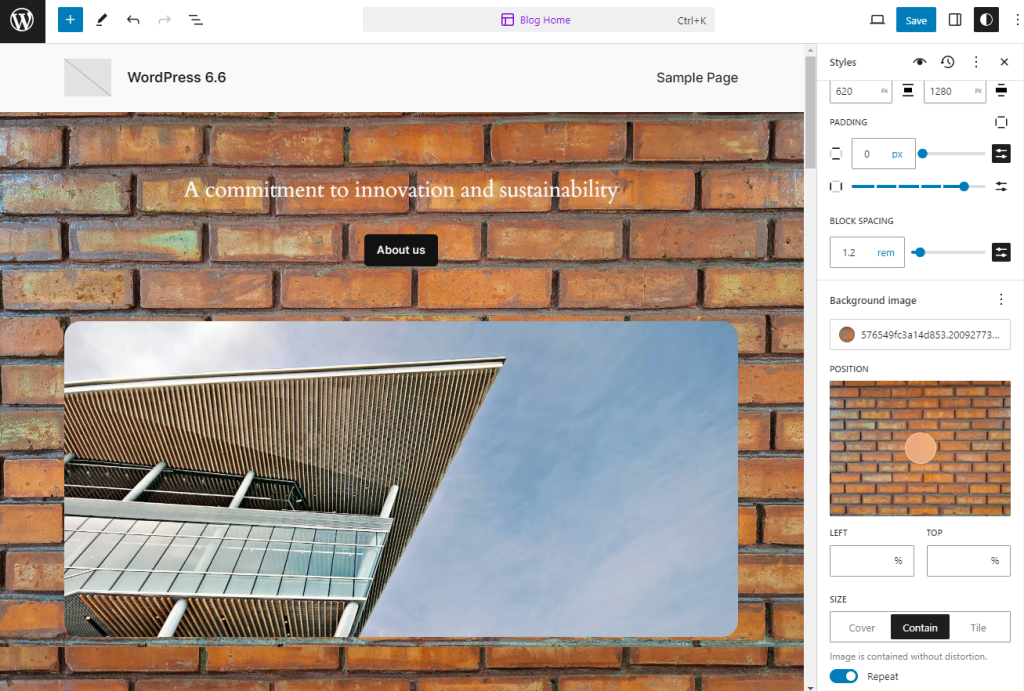This screenshot has width=1024, height=691.
Task: Disable the Repeat toggle
Action: click(x=843, y=676)
